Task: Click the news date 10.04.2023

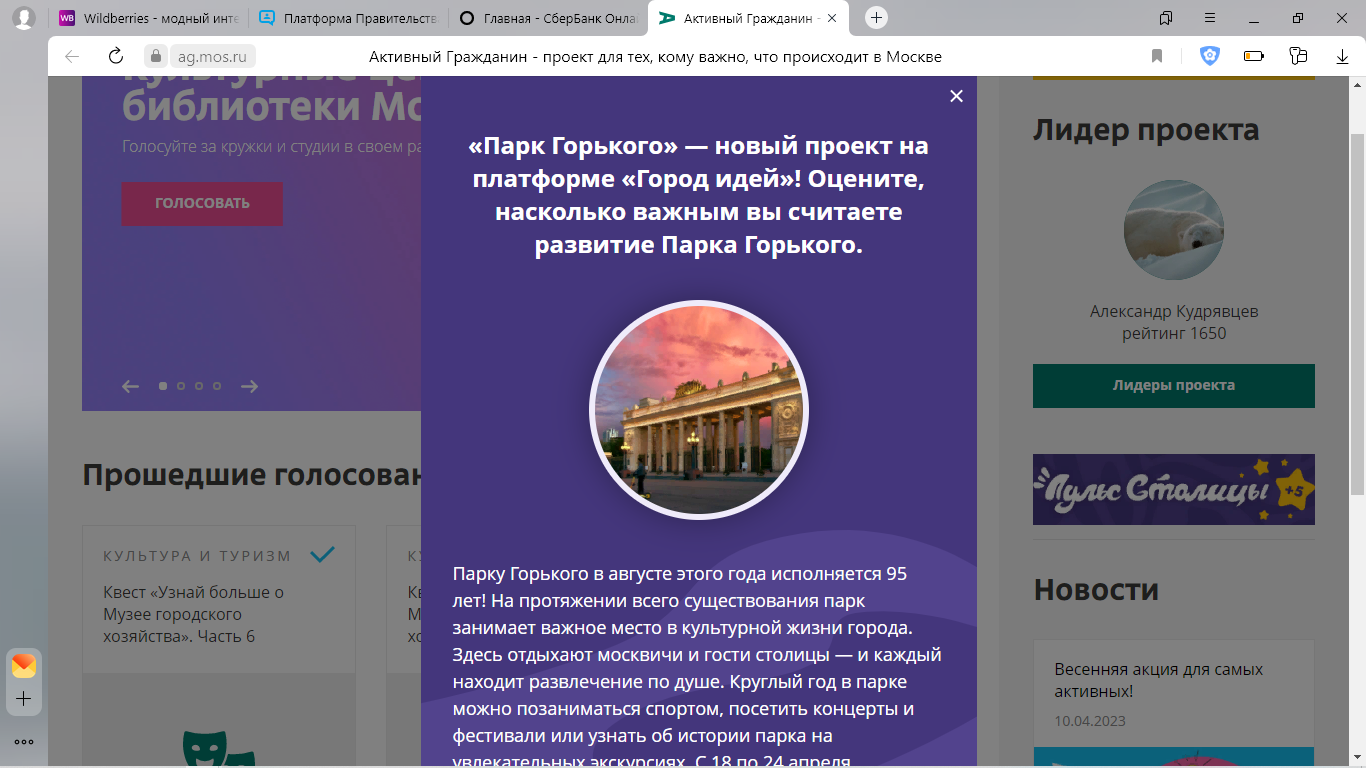Action: click(x=1090, y=720)
